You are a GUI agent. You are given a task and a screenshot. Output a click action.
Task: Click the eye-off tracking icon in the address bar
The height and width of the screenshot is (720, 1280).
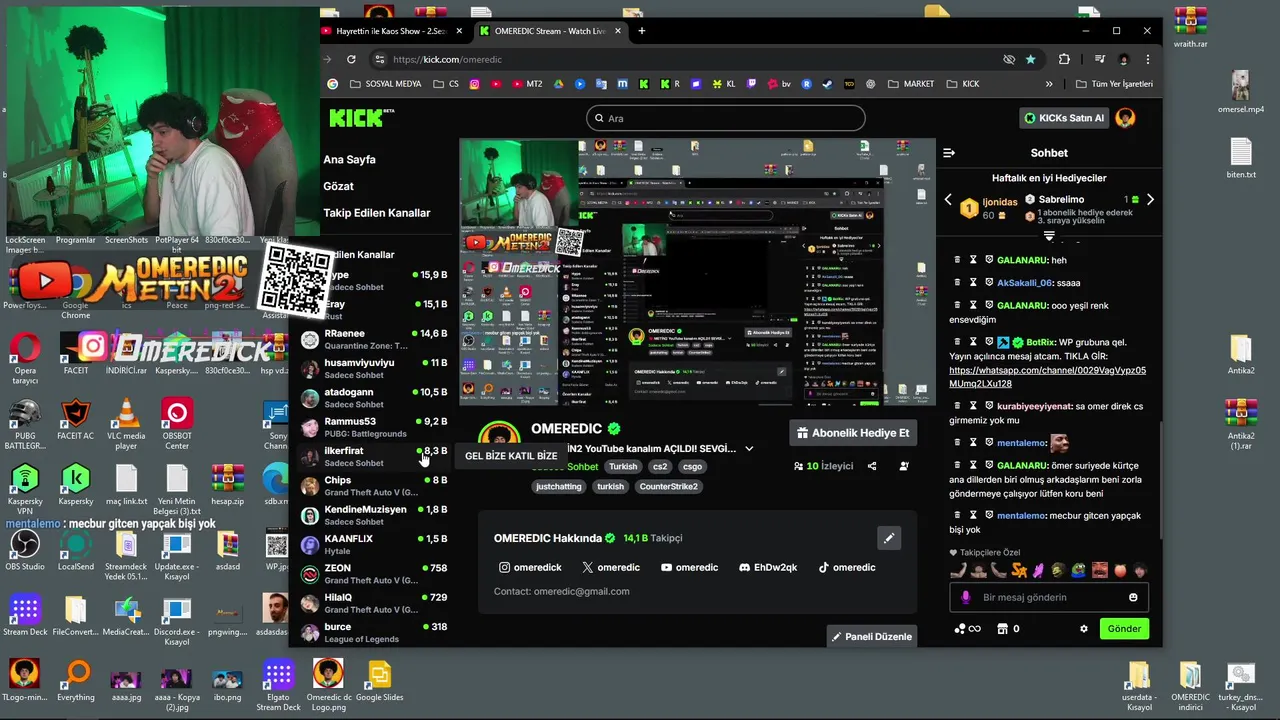1009,59
